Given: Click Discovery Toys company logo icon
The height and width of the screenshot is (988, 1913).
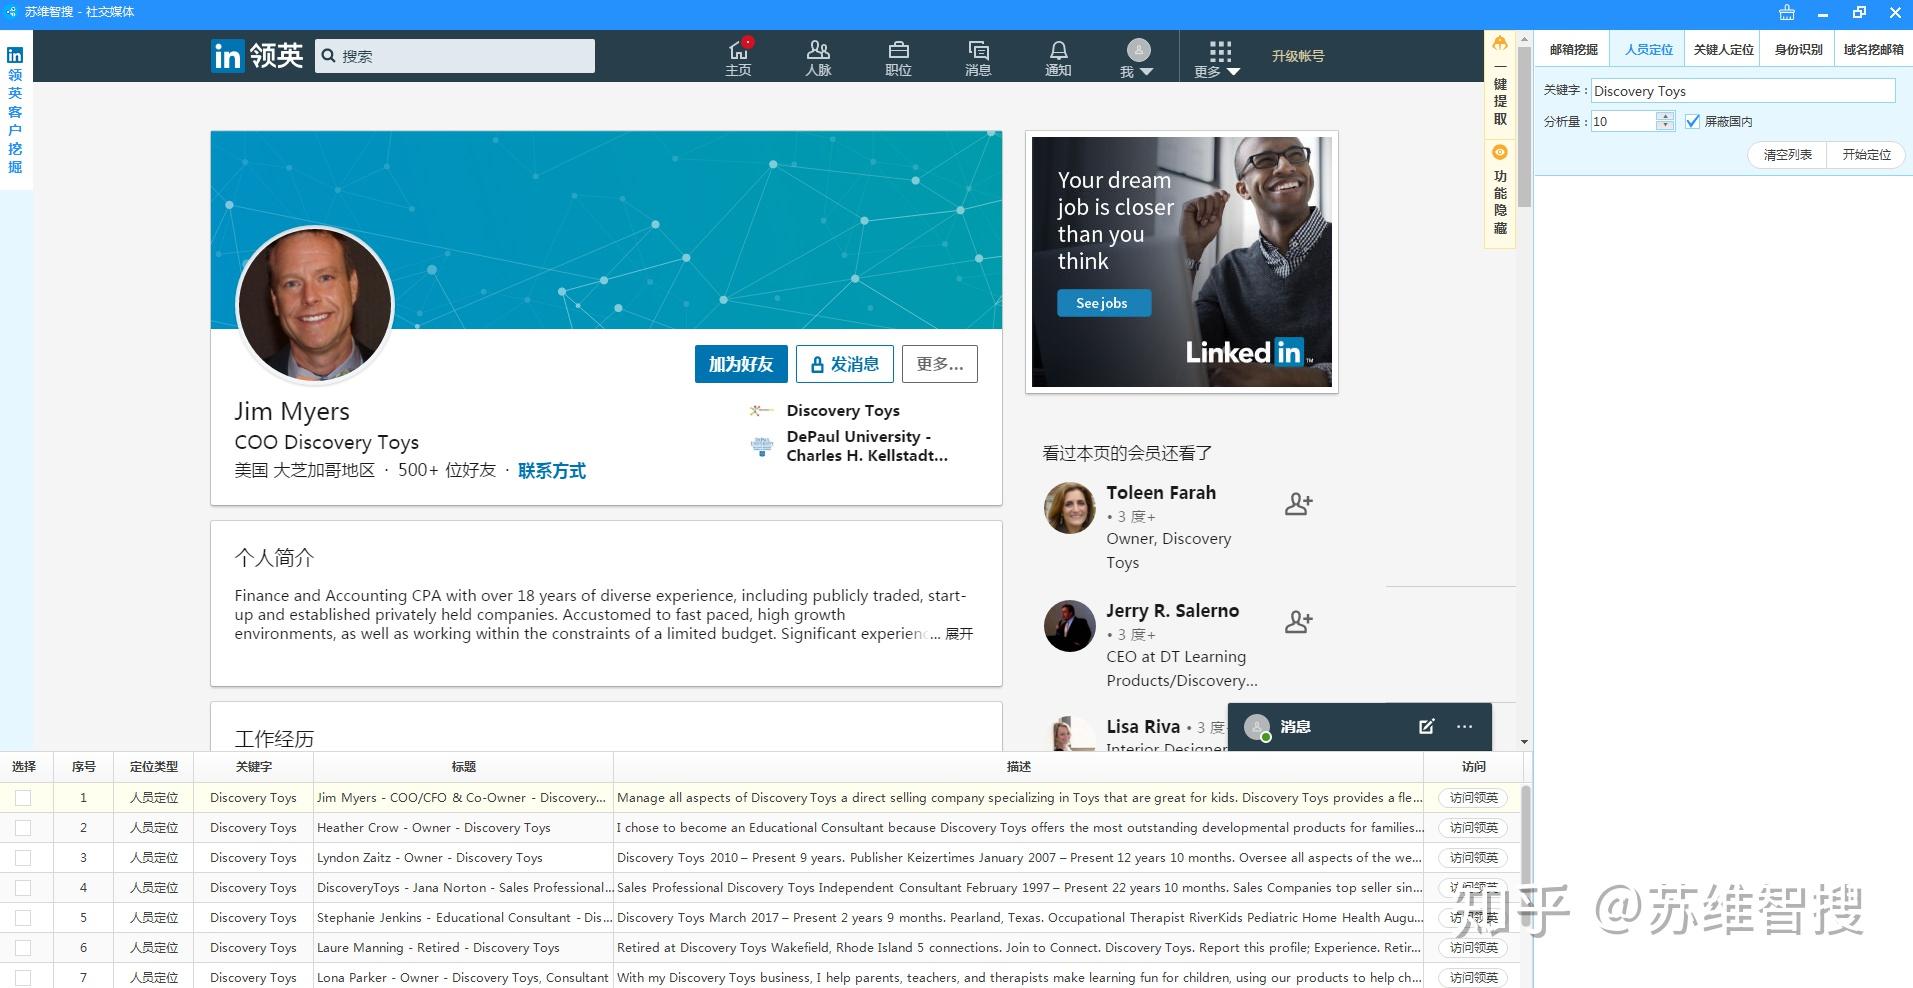Looking at the screenshot, I should coord(761,410).
